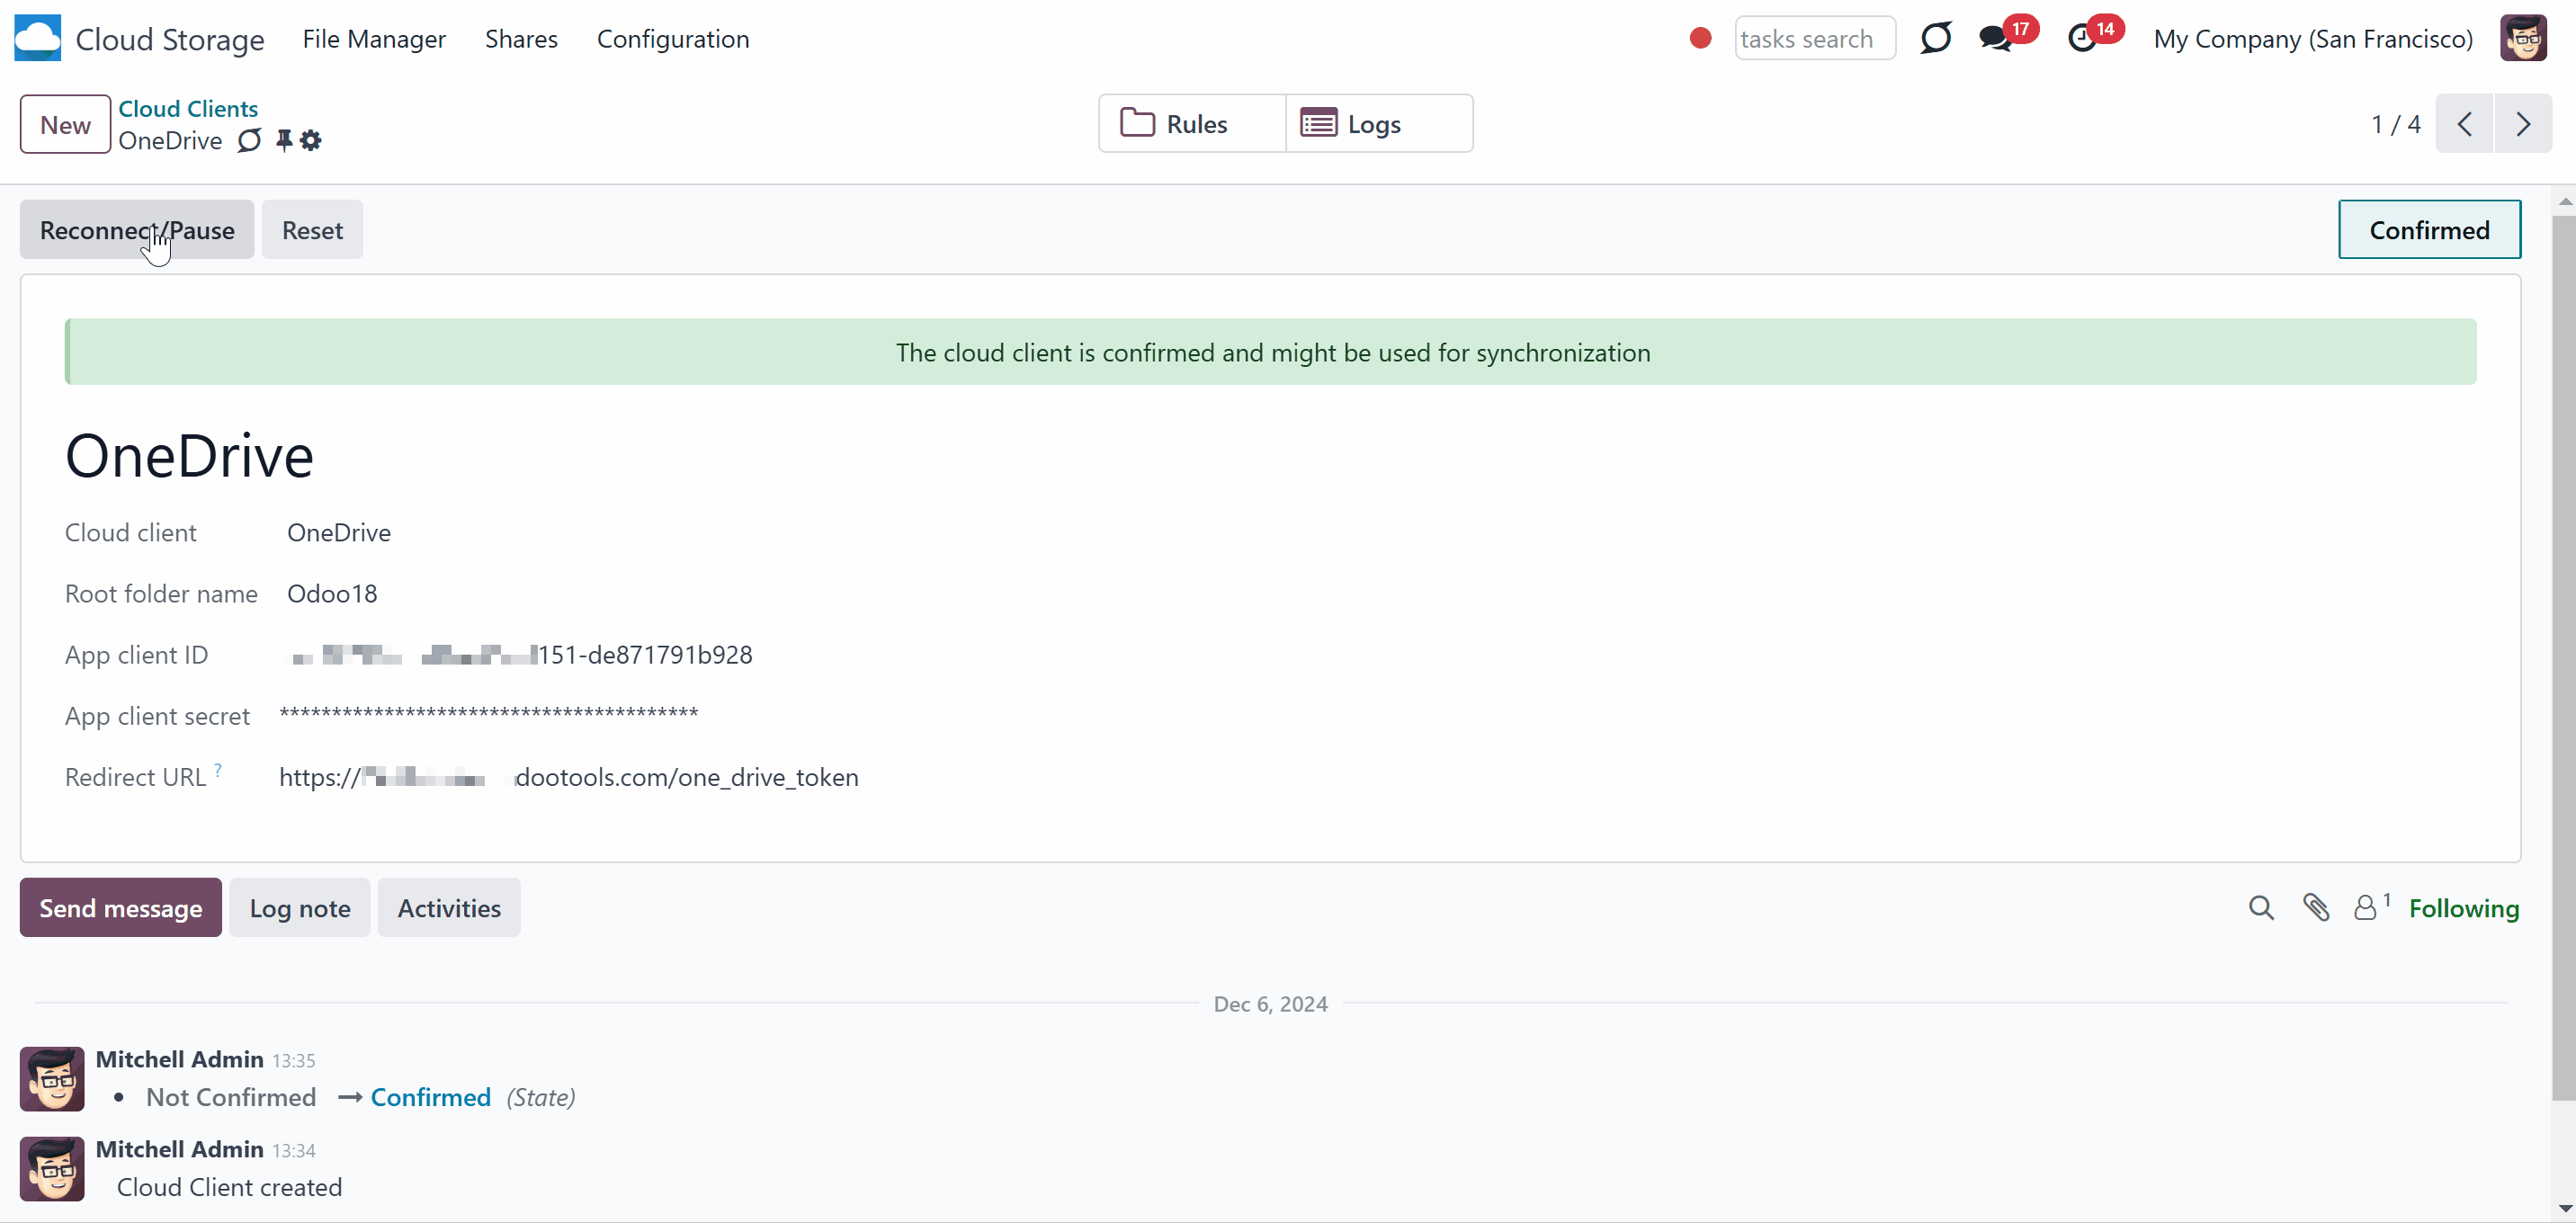Screen dimensions: 2576x1223
Task: Open the Configuration menu
Action: [673, 38]
